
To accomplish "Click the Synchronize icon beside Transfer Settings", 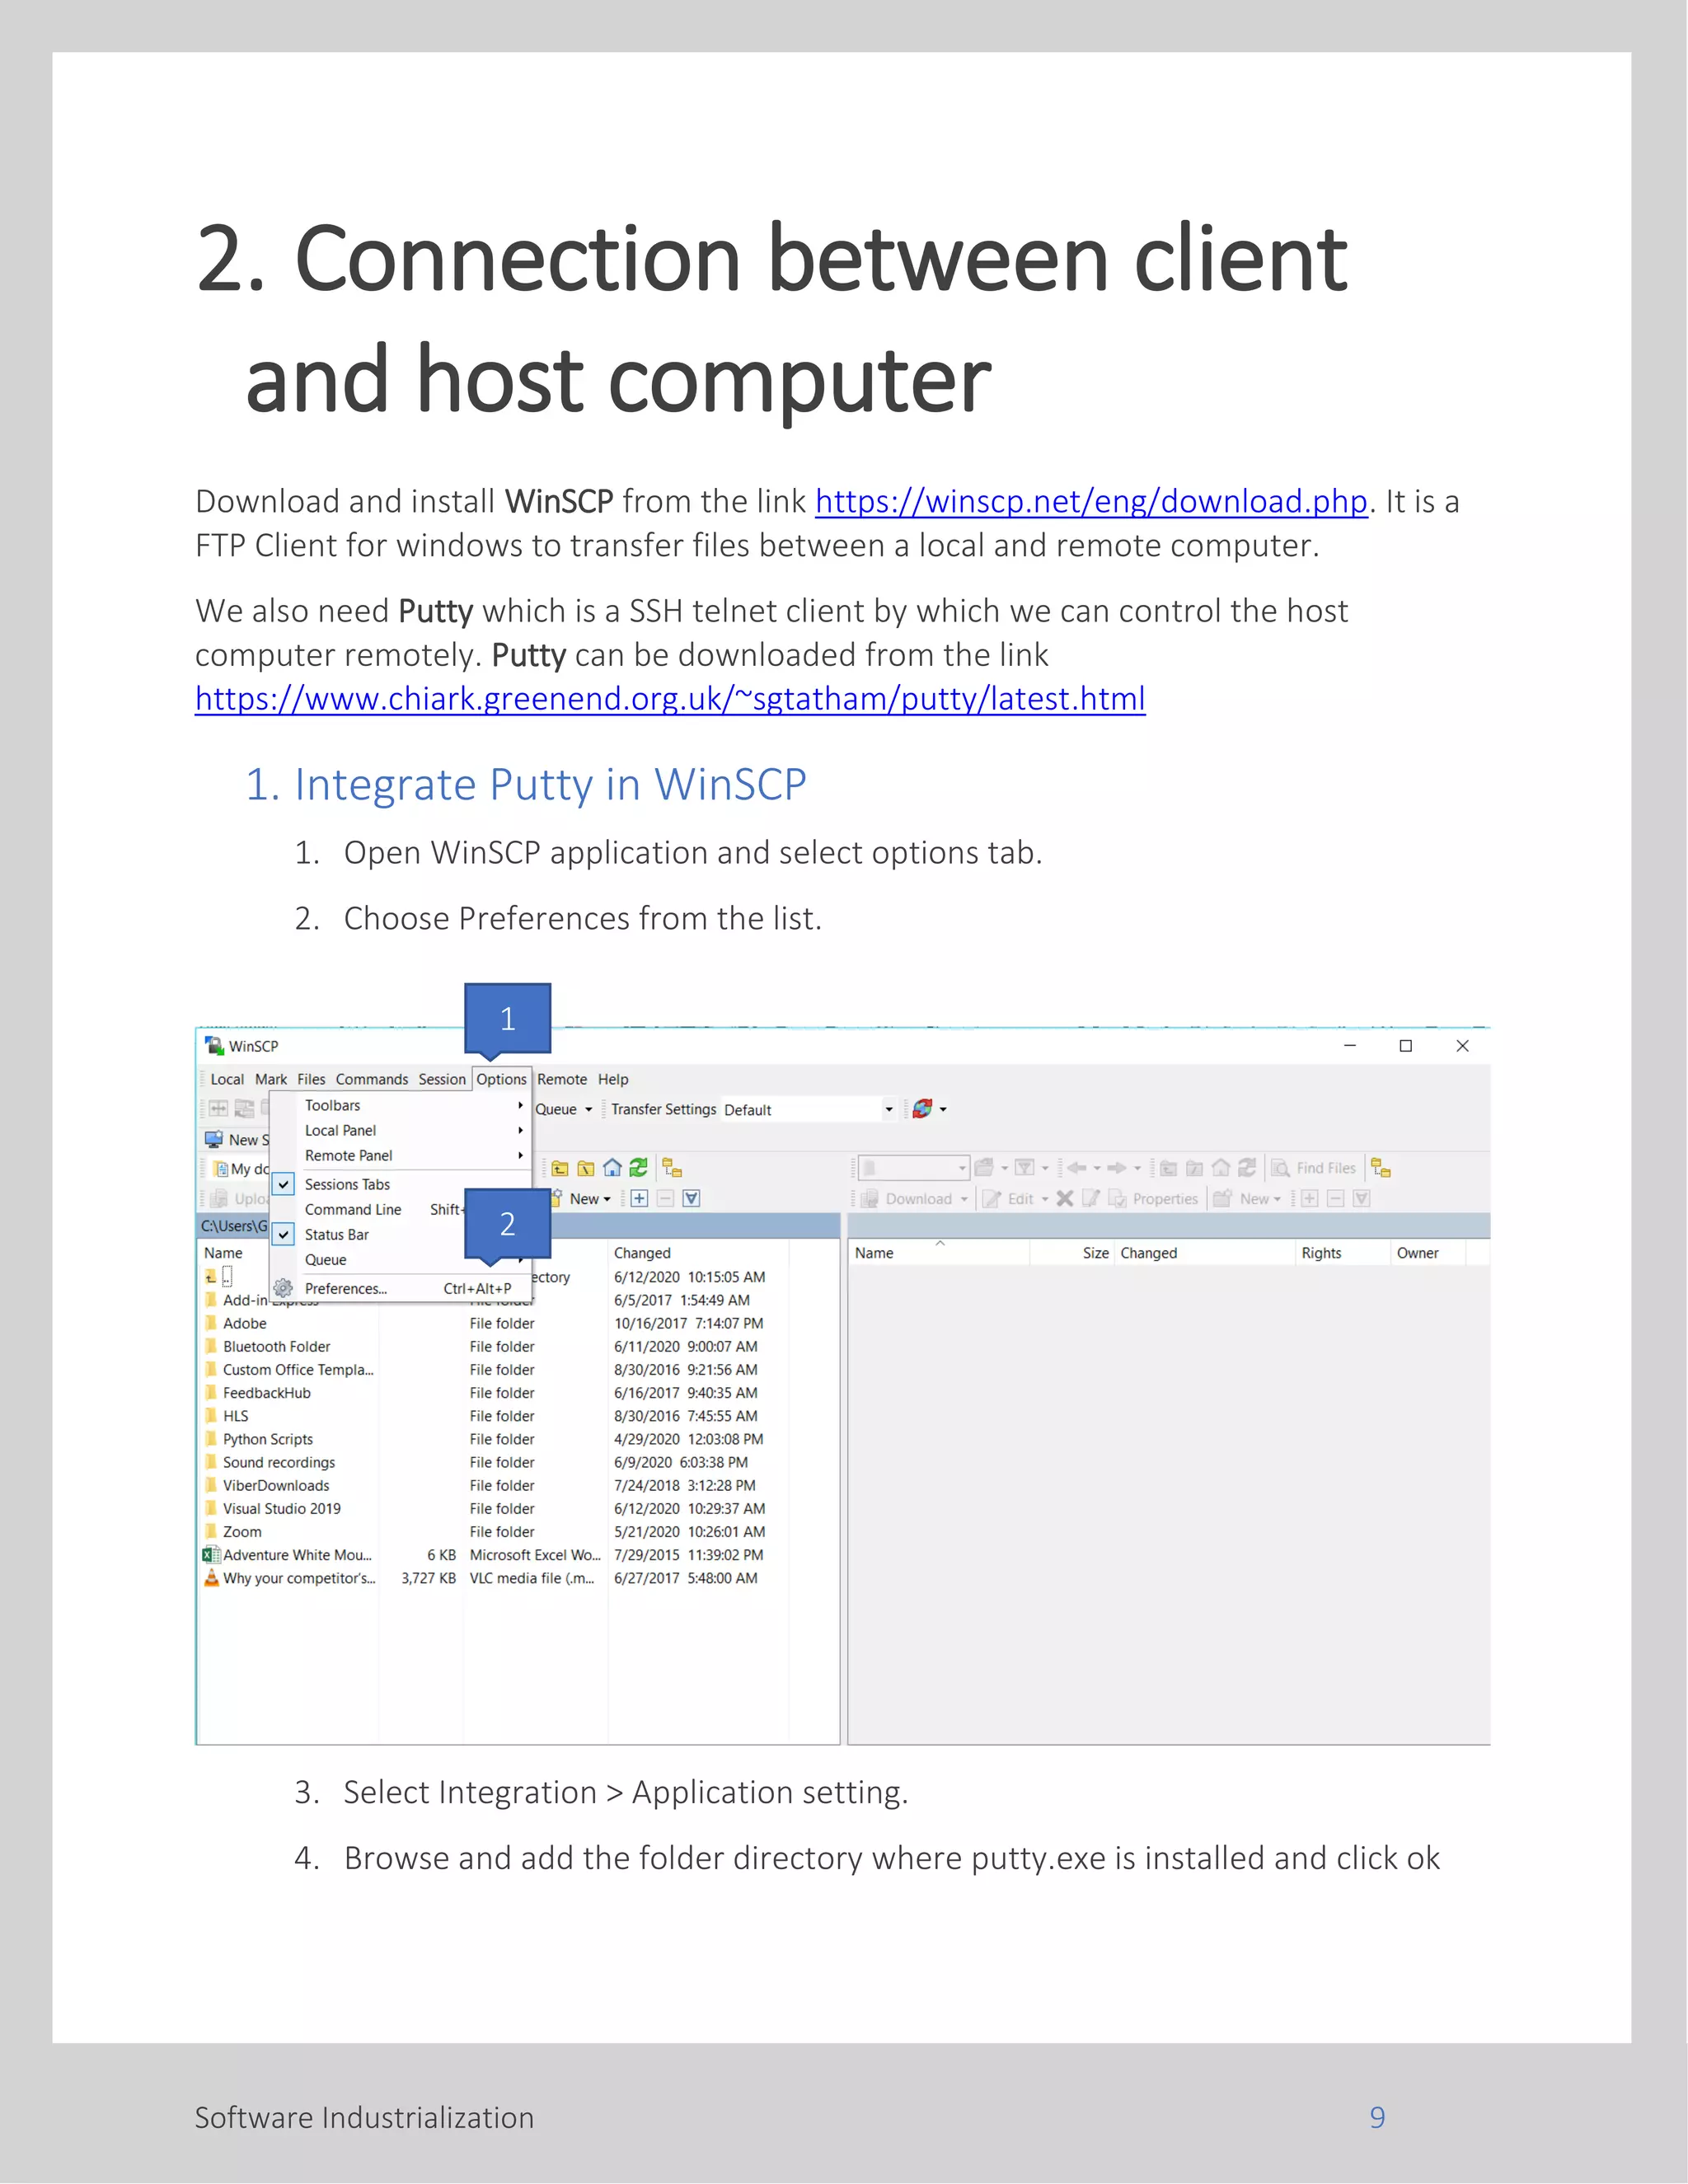I will (922, 1109).
